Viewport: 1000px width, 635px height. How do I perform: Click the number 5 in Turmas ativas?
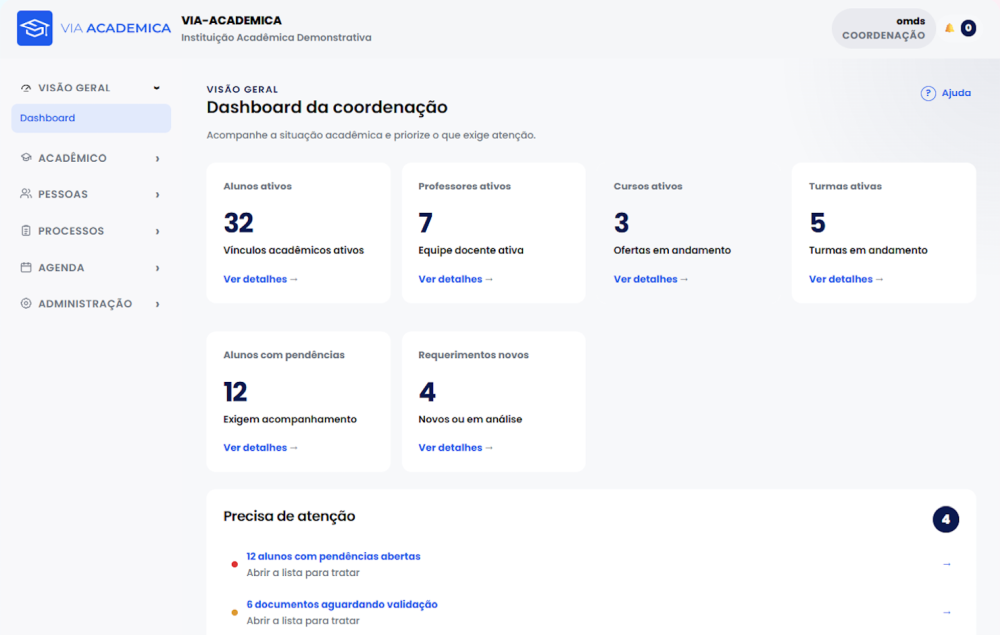(817, 223)
